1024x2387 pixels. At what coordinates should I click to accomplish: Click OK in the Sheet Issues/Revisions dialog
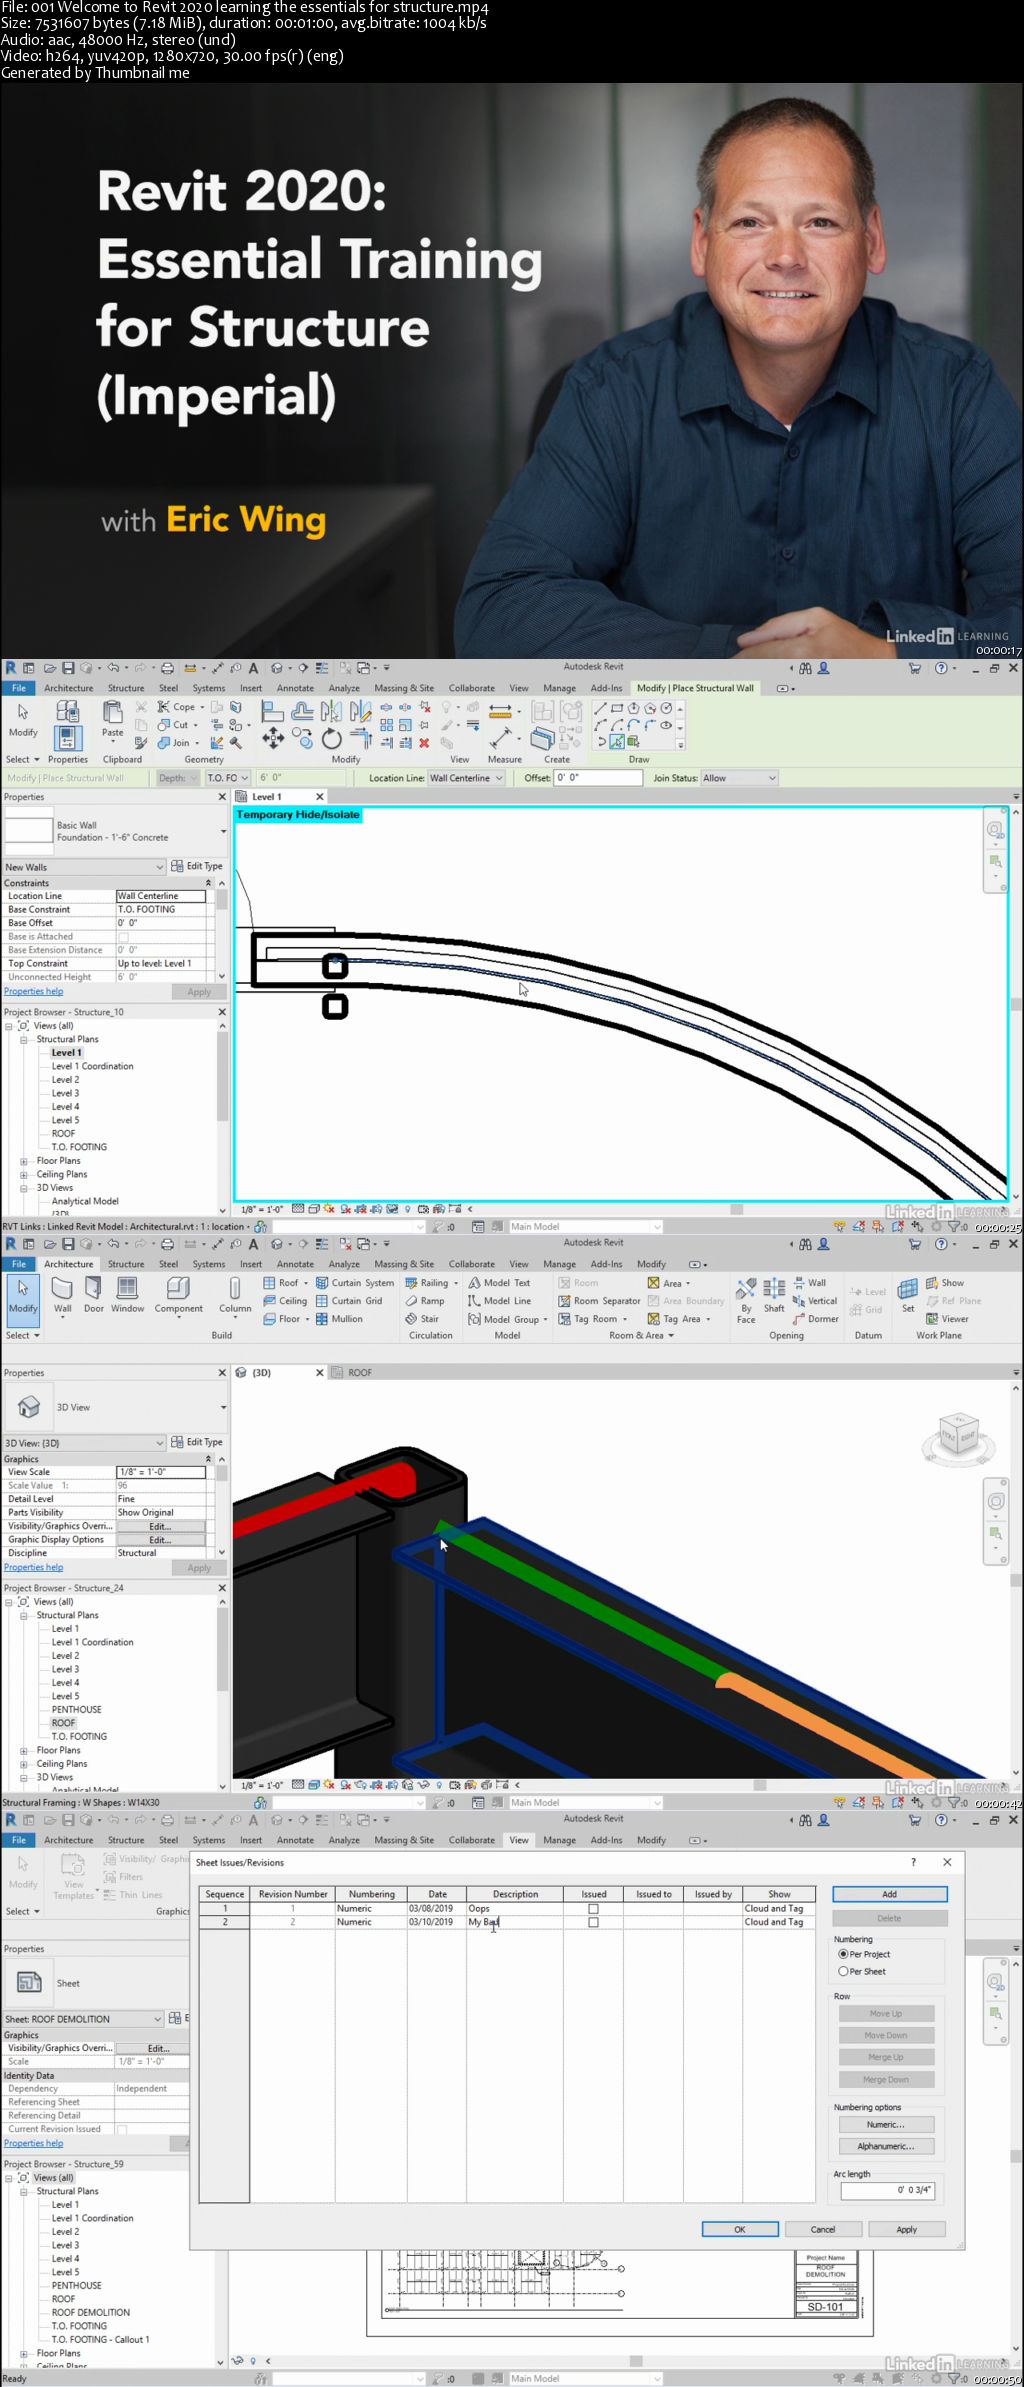pyautogui.click(x=740, y=2229)
